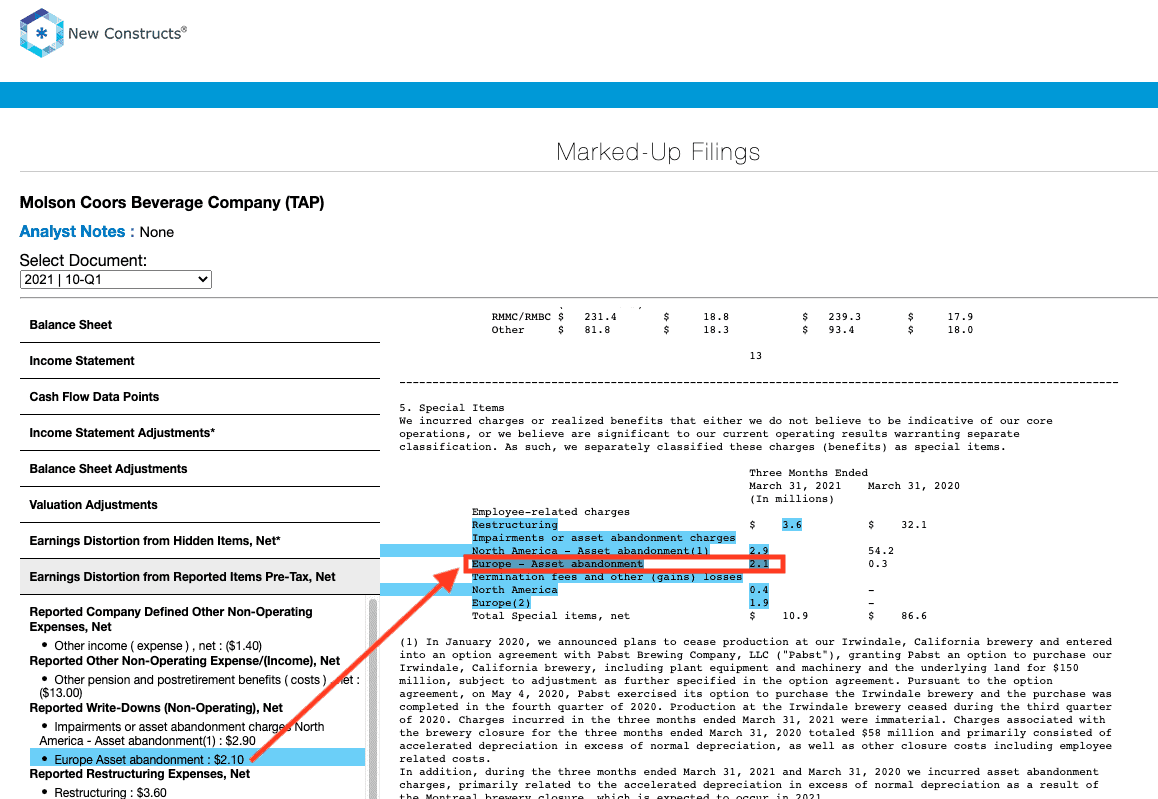Click the Molson Coors Beverage Company (TAP) title
1158x799 pixels.
click(x=172, y=202)
